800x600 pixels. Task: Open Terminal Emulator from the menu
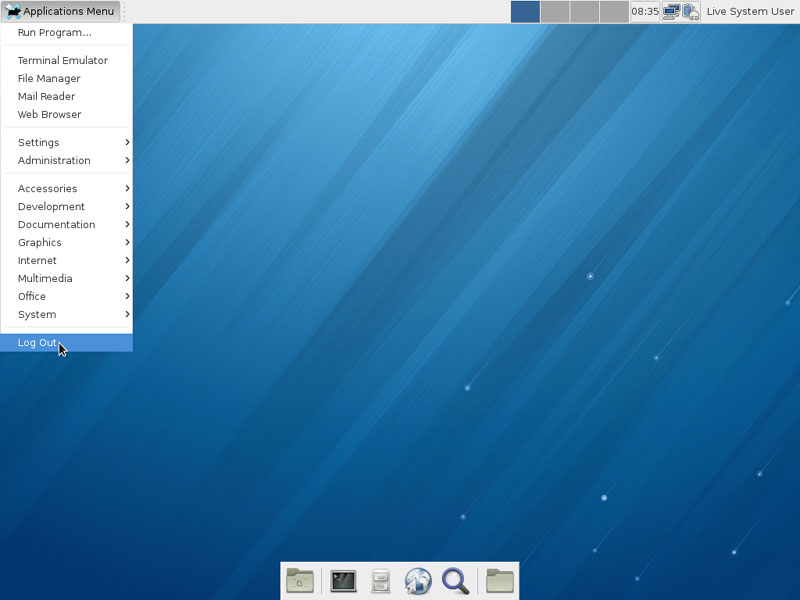click(x=67, y=60)
